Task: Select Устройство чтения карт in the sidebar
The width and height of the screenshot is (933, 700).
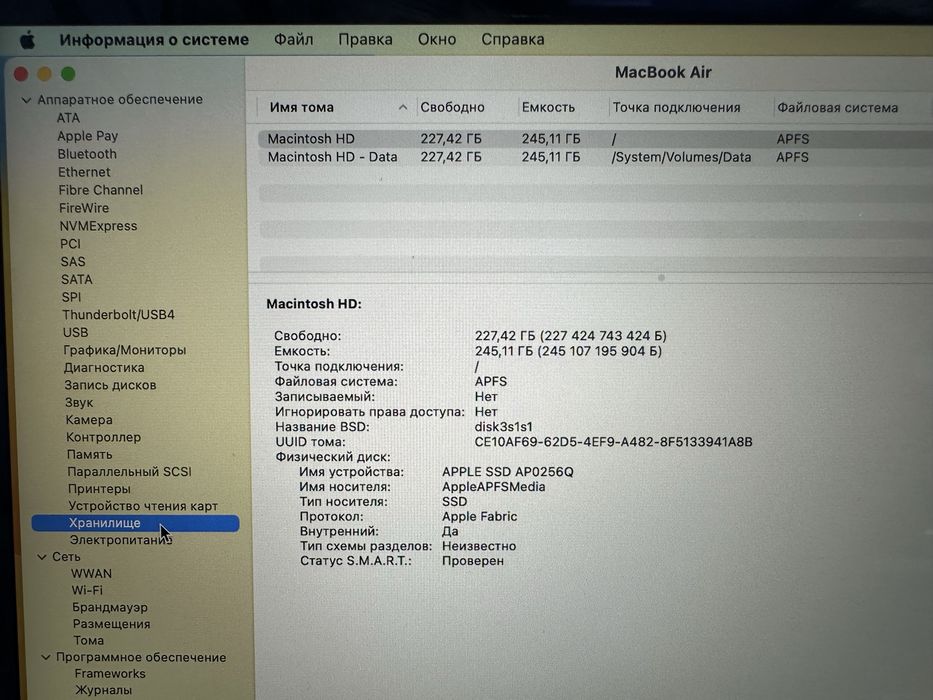Action: click(143, 506)
